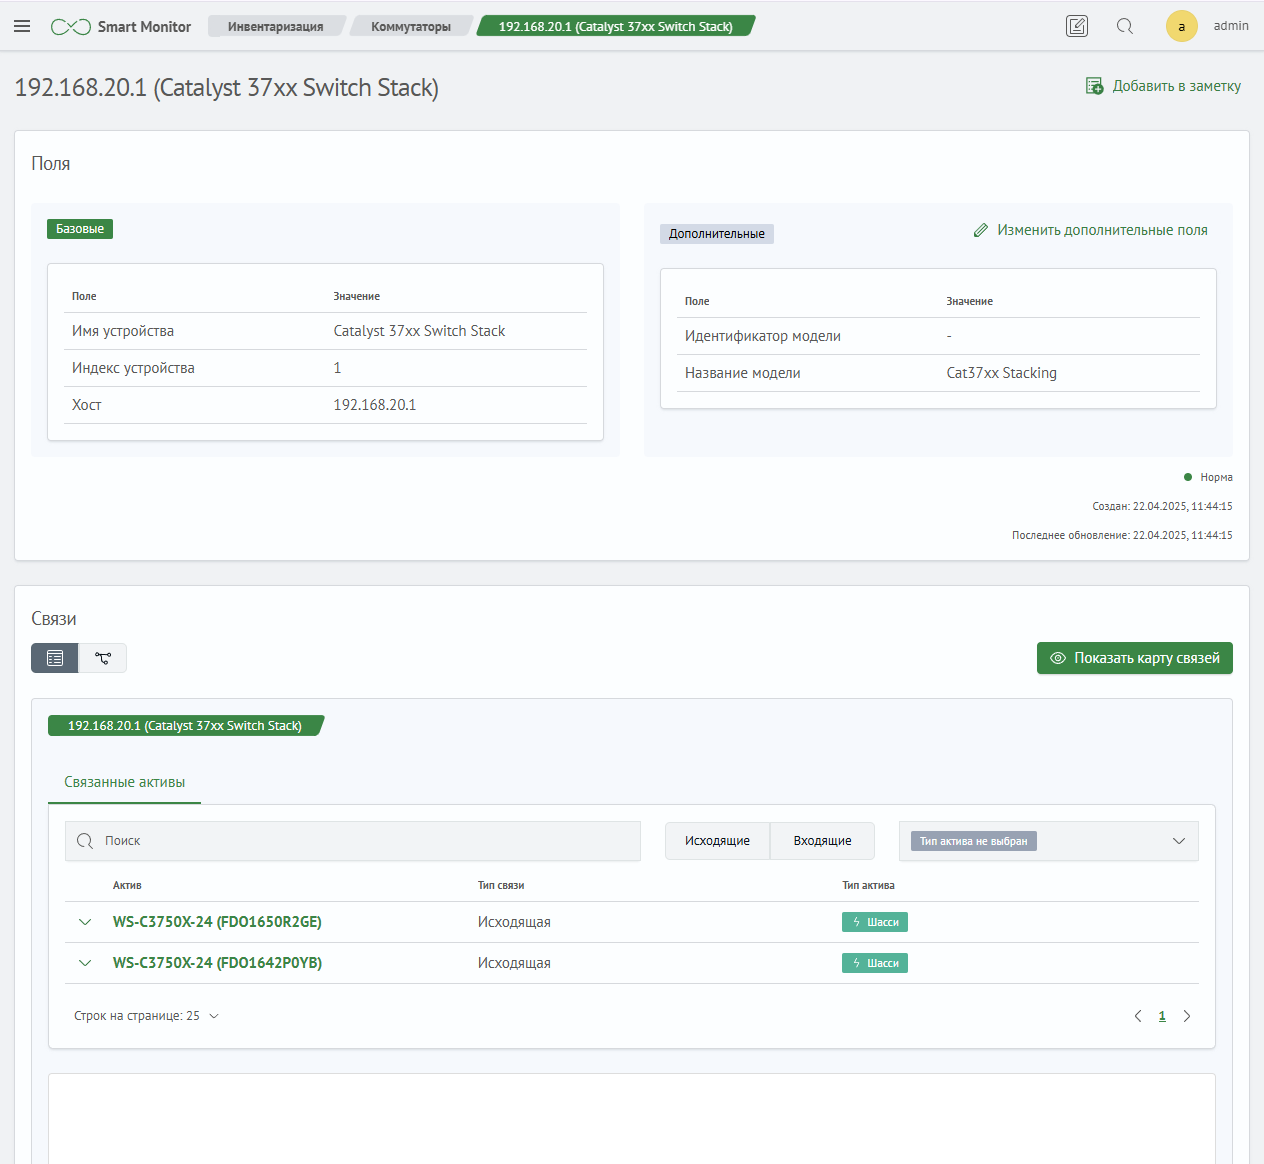Image resolution: width=1264 pixels, height=1164 pixels.
Task: Click Показать карту связей button
Action: pos(1135,658)
